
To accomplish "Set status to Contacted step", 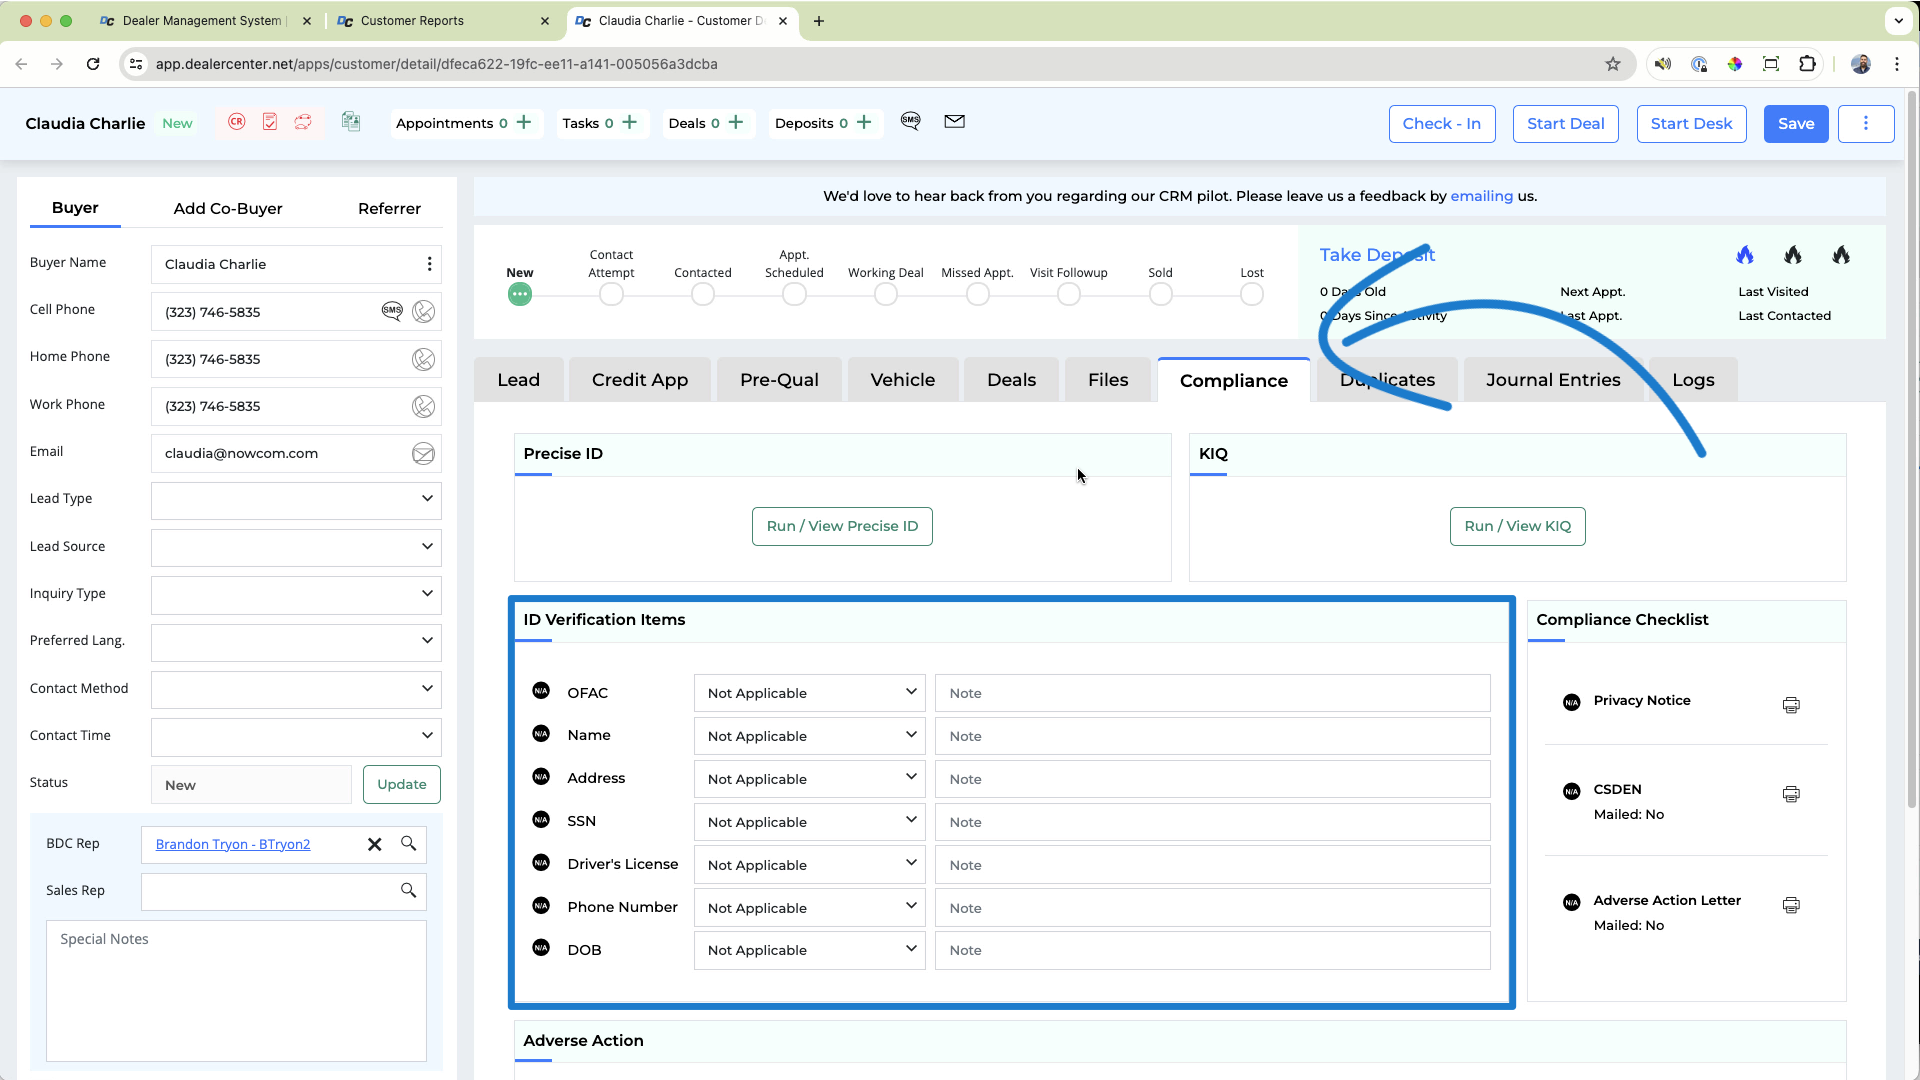I will pyautogui.click(x=703, y=294).
